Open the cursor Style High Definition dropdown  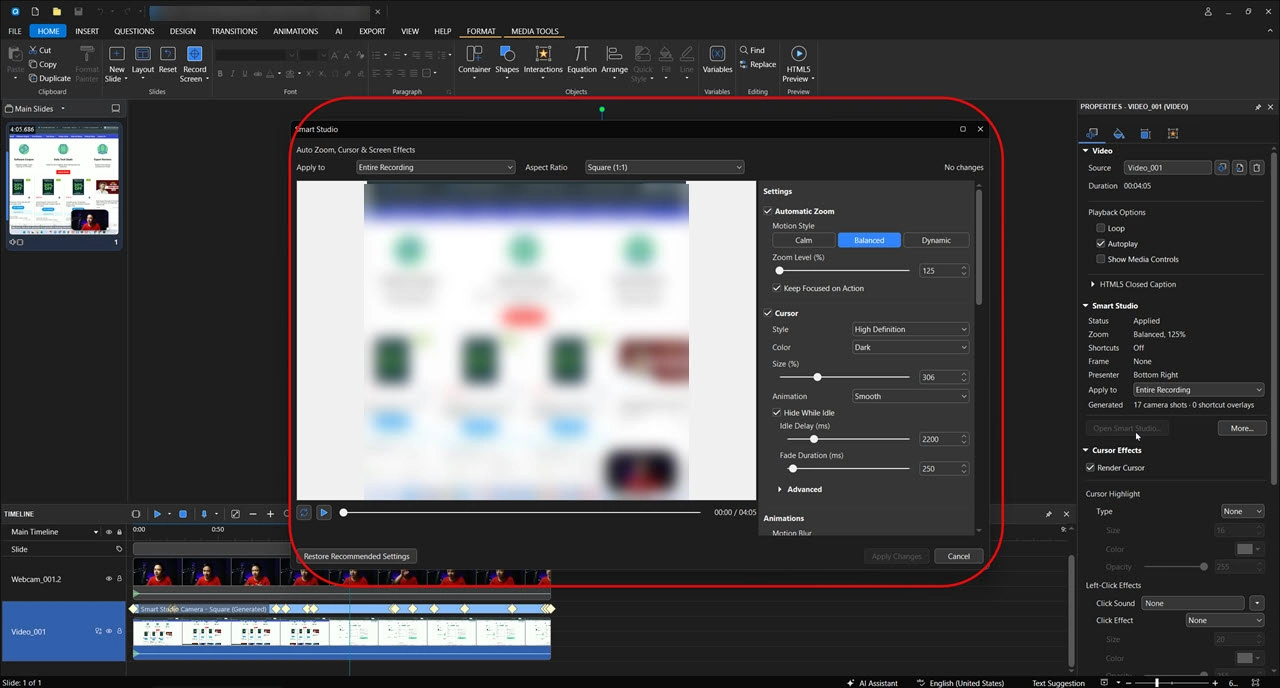point(910,329)
